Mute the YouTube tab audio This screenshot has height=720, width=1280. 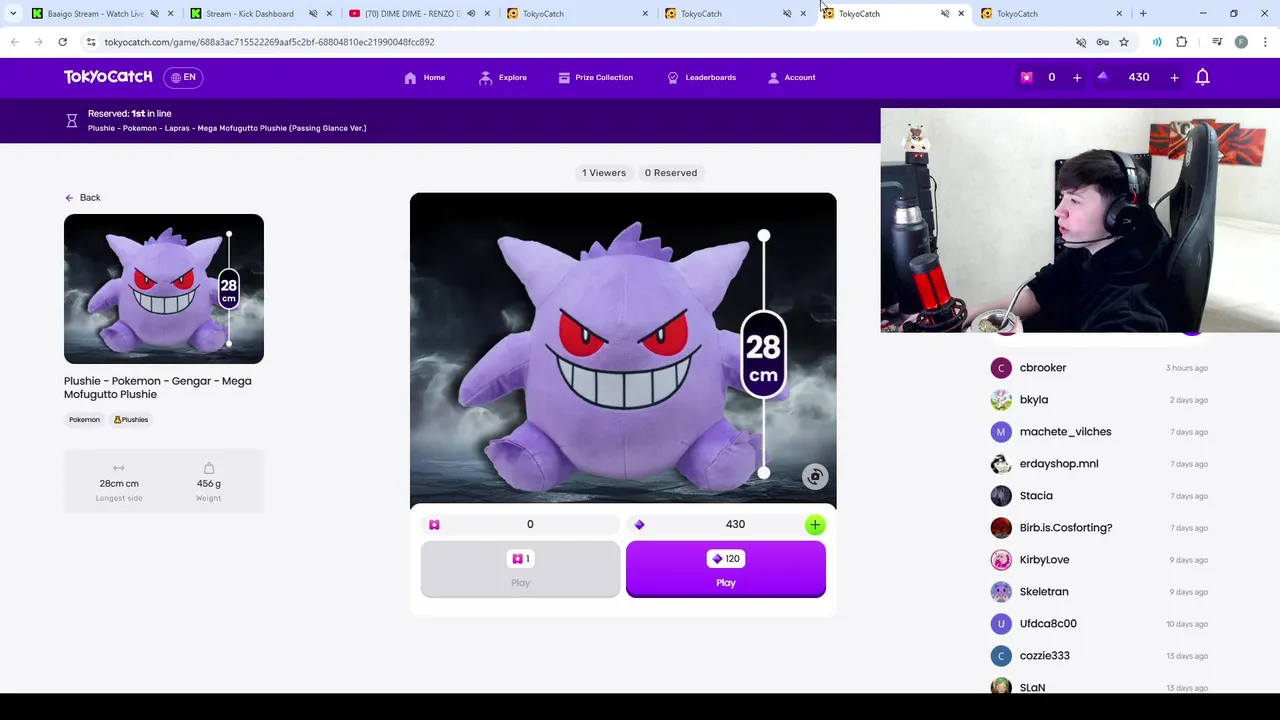coord(470,14)
